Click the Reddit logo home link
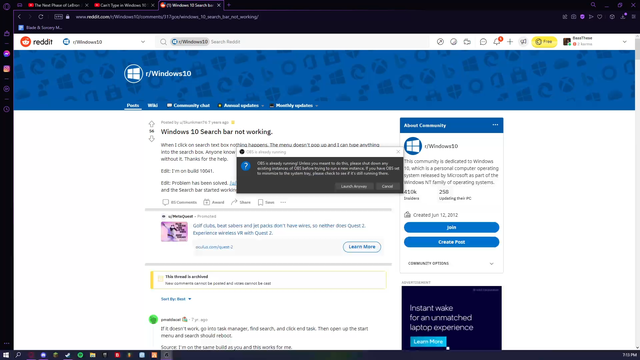 [36, 42]
